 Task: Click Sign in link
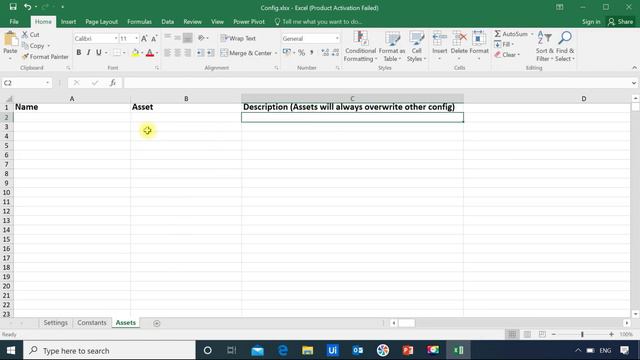point(591,22)
